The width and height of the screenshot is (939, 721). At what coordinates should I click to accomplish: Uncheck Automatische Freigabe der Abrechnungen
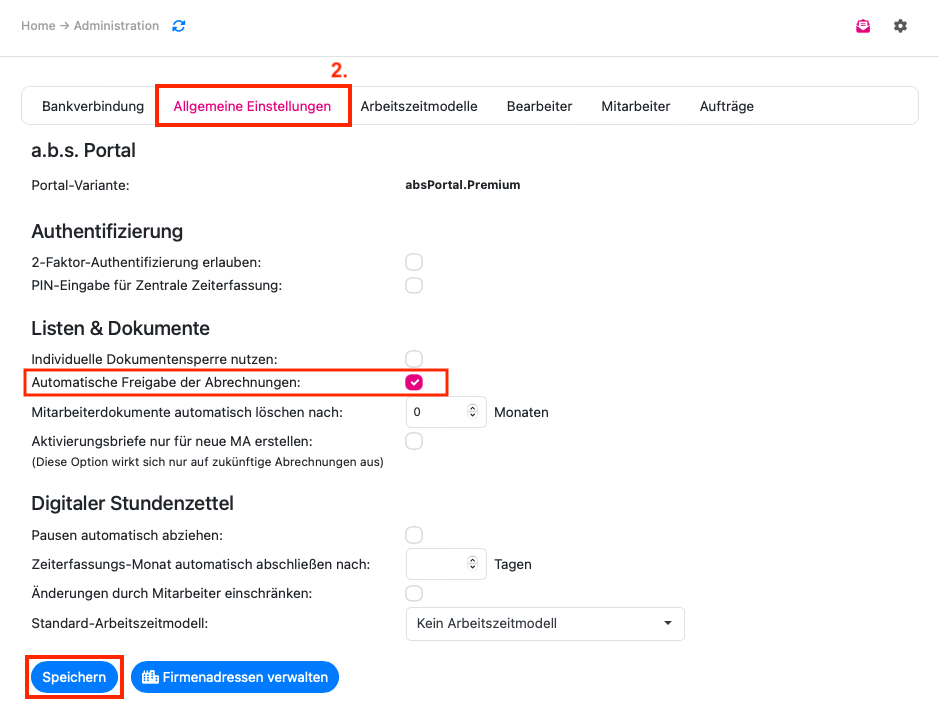click(414, 382)
